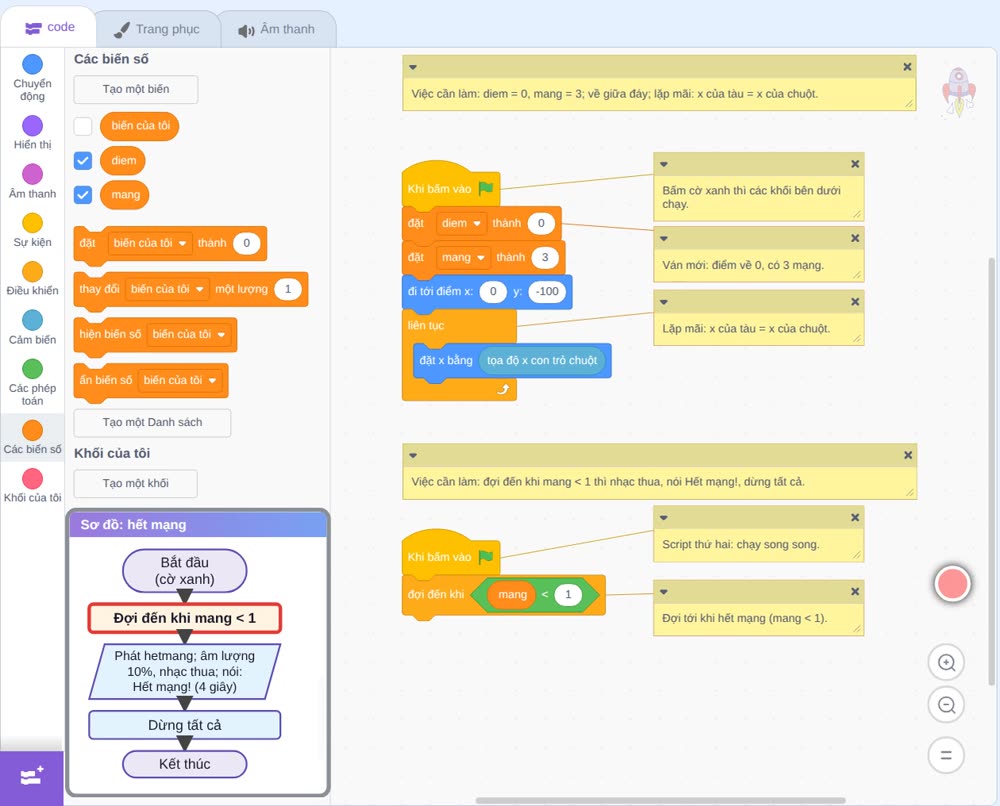Click the horizontal workspace scrollbar
This screenshot has height=806, width=1000.
pos(661,800)
